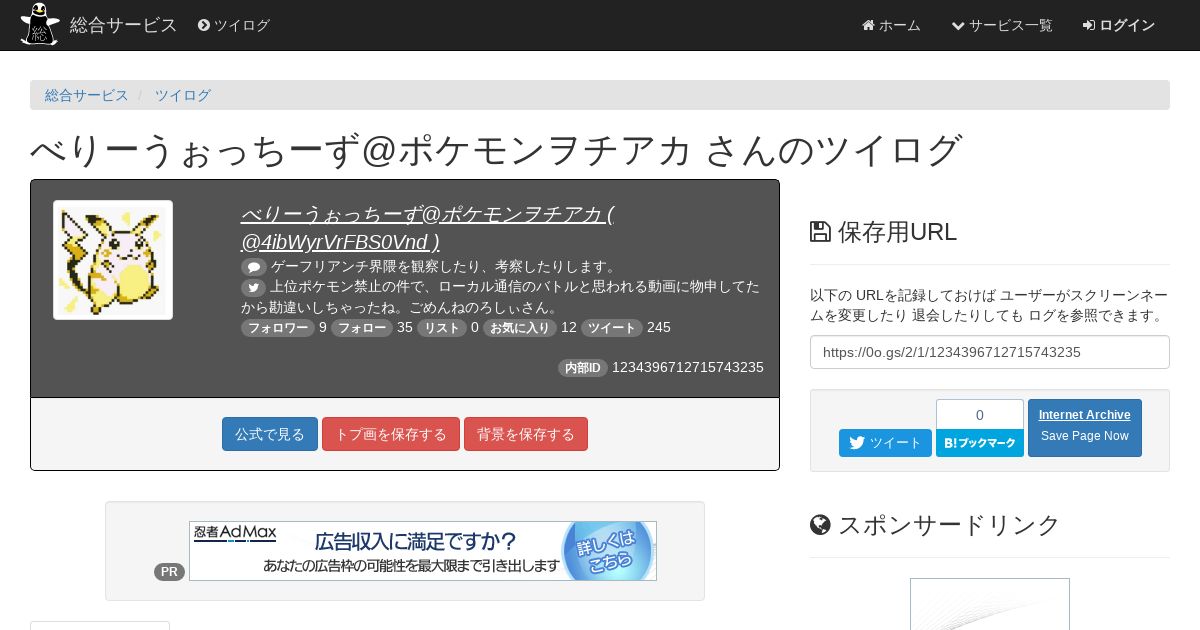Viewport: 1200px width, 630px height.
Task: Click トプ画を保存する button
Action: tap(391, 434)
